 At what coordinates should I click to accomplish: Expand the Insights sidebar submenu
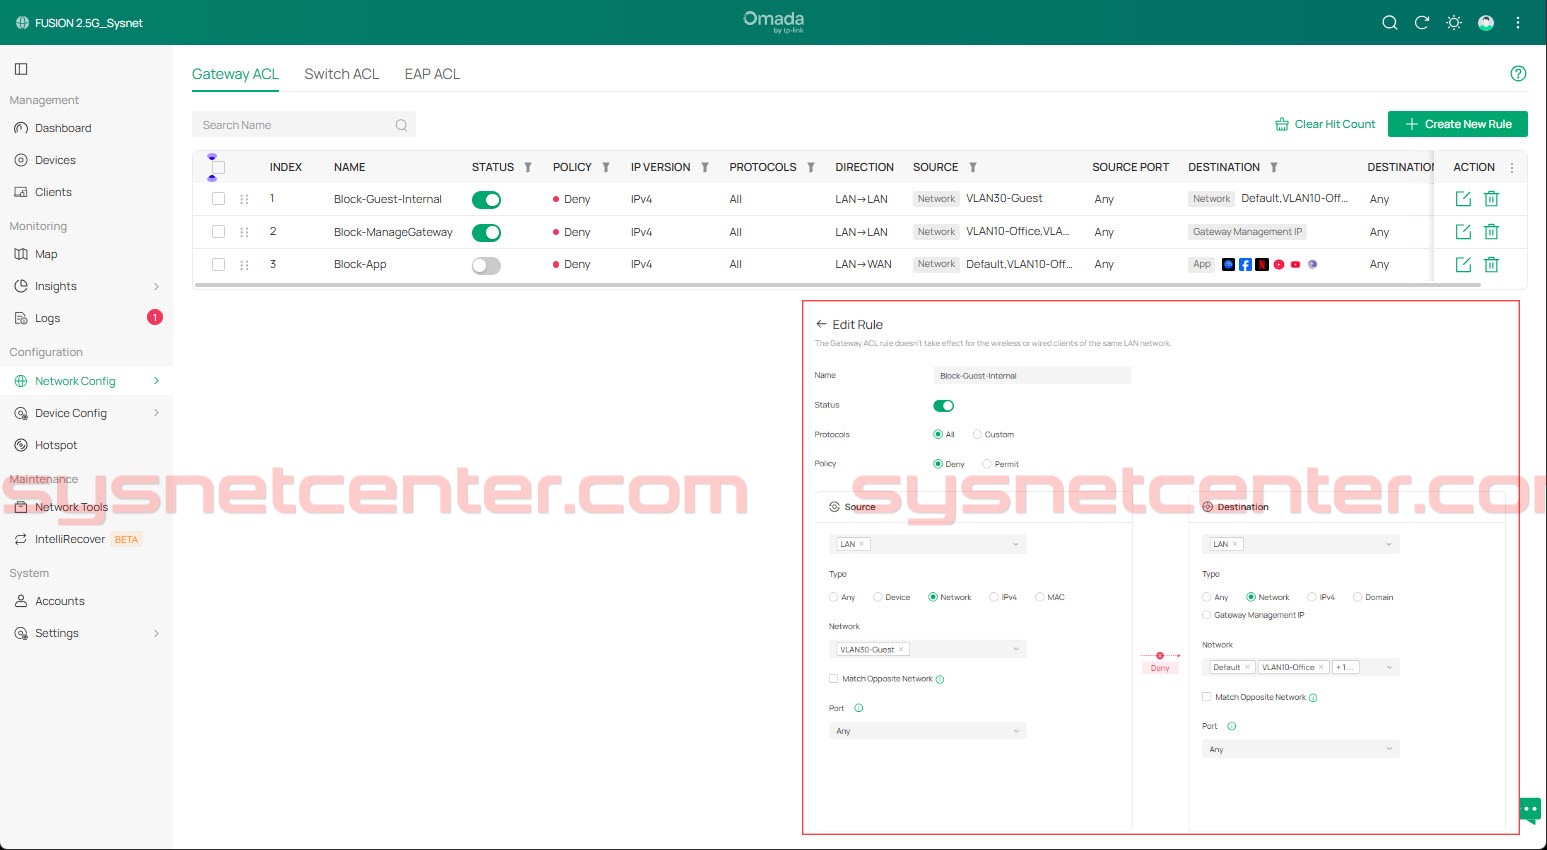tap(156, 286)
